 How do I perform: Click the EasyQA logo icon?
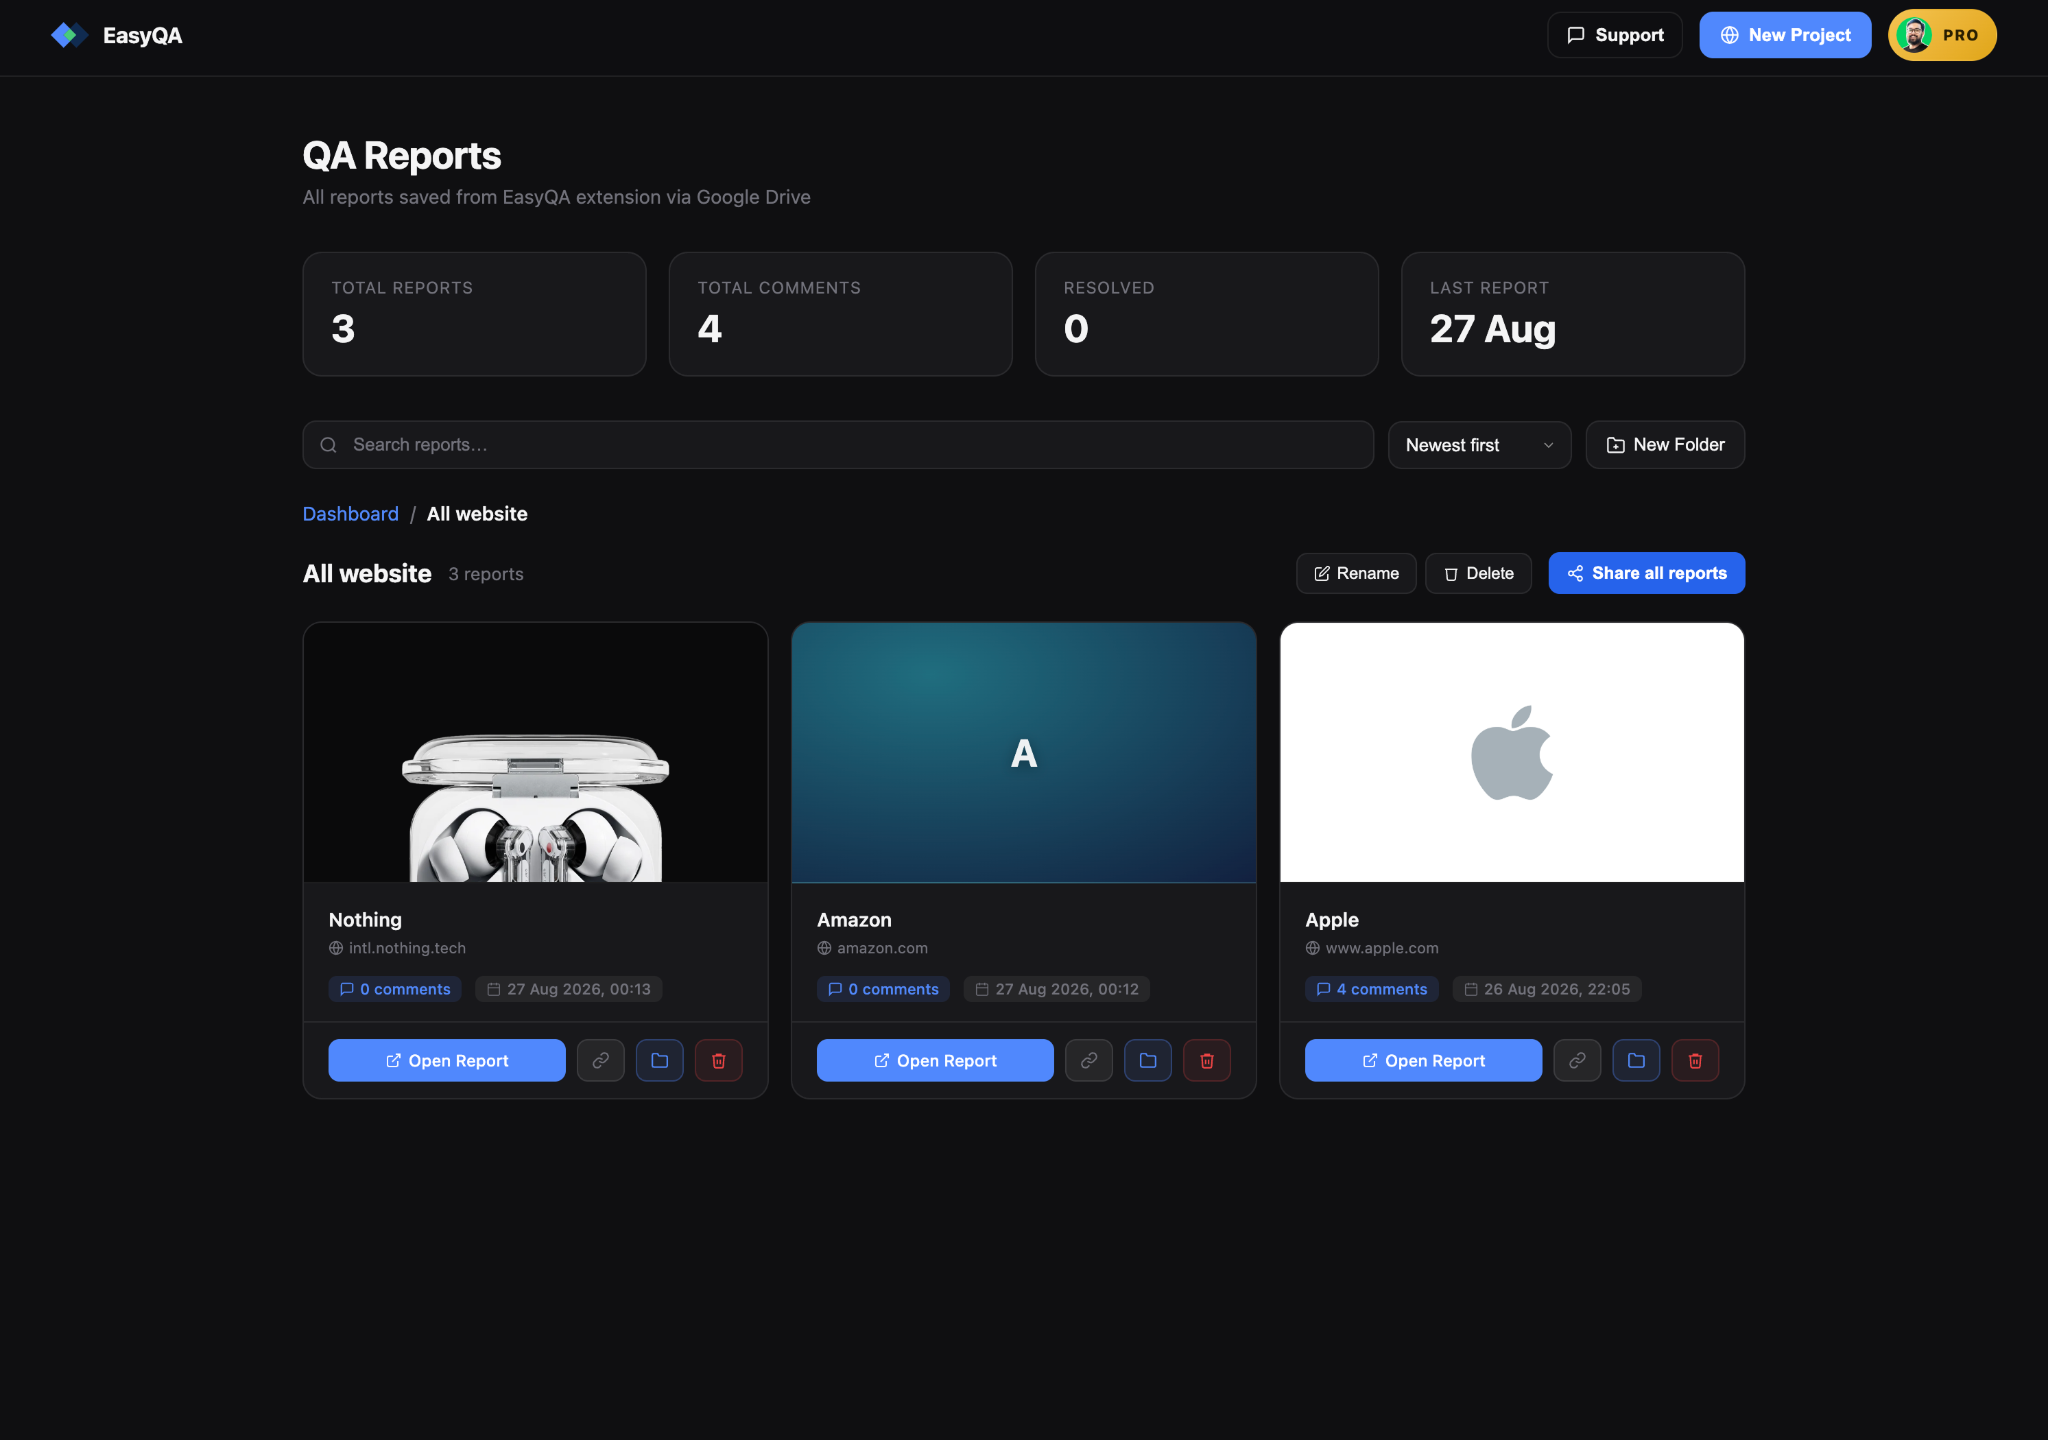(69, 35)
